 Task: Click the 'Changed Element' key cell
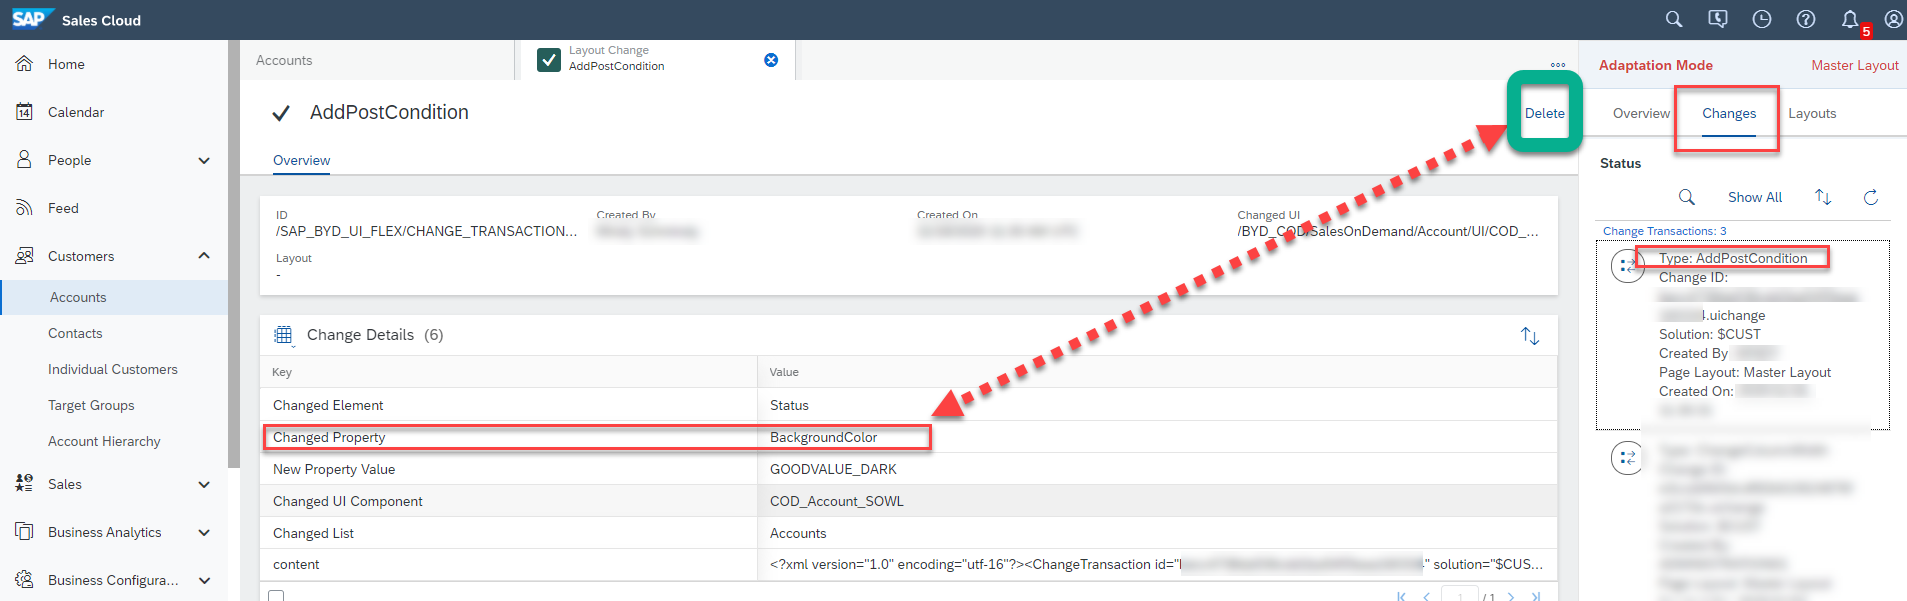pyautogui.click(x=509, y=405)
